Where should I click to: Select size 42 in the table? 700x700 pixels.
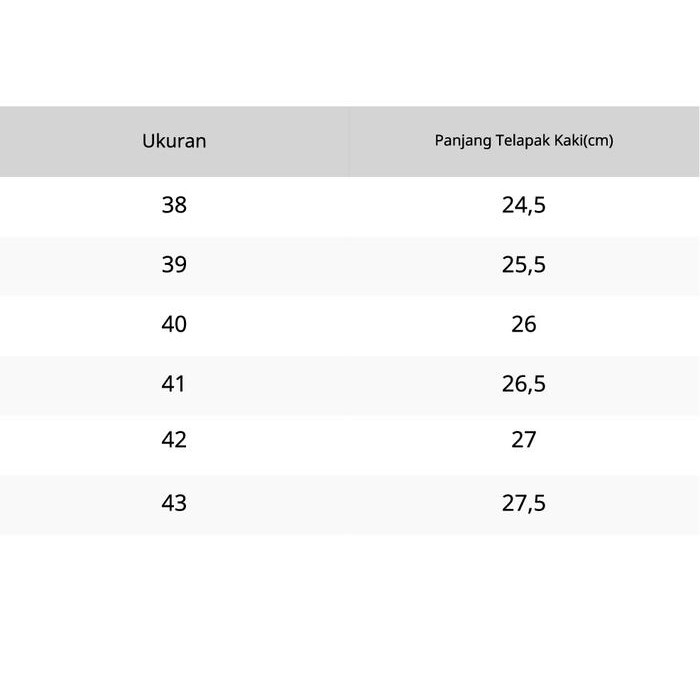tap(174, 440)
